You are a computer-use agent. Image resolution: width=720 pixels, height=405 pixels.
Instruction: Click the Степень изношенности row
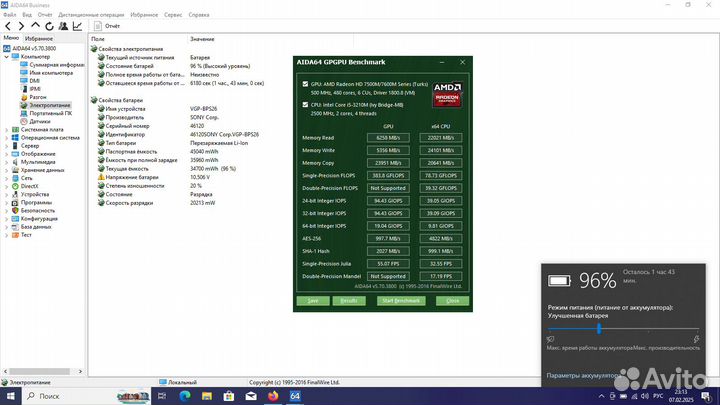pyautogui.click(x=150, y=186)
